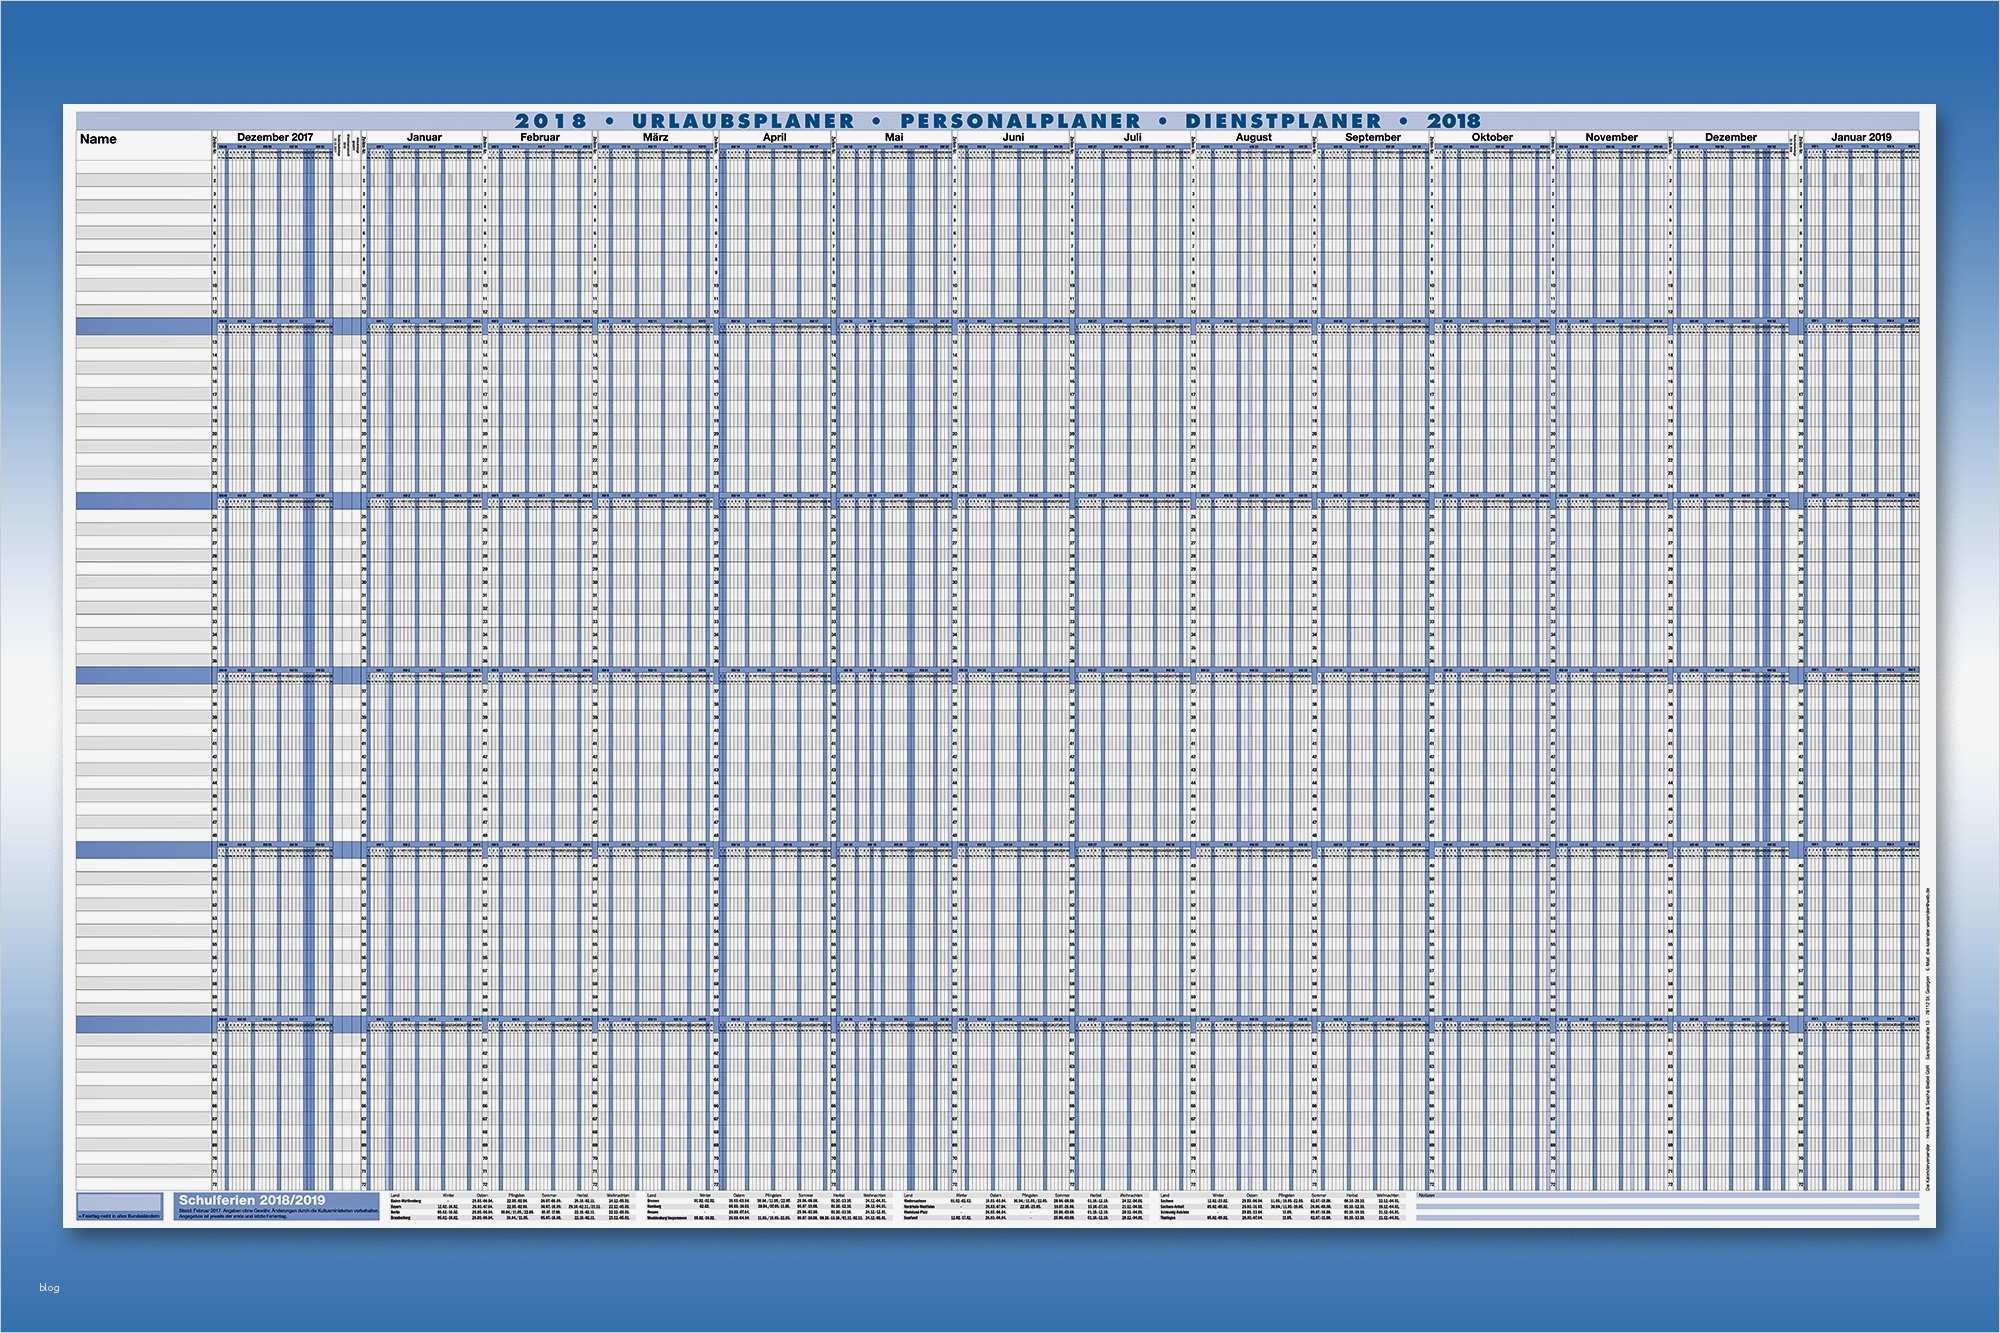Select the August month header
The image size is (2000, 1333).
pos(1253,137)
